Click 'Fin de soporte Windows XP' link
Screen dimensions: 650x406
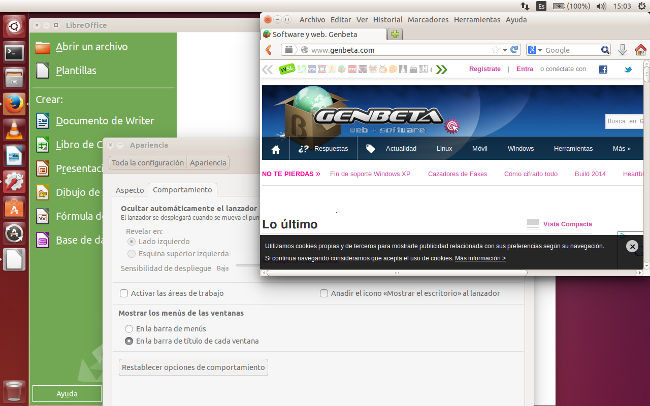(x=370, y=174)
